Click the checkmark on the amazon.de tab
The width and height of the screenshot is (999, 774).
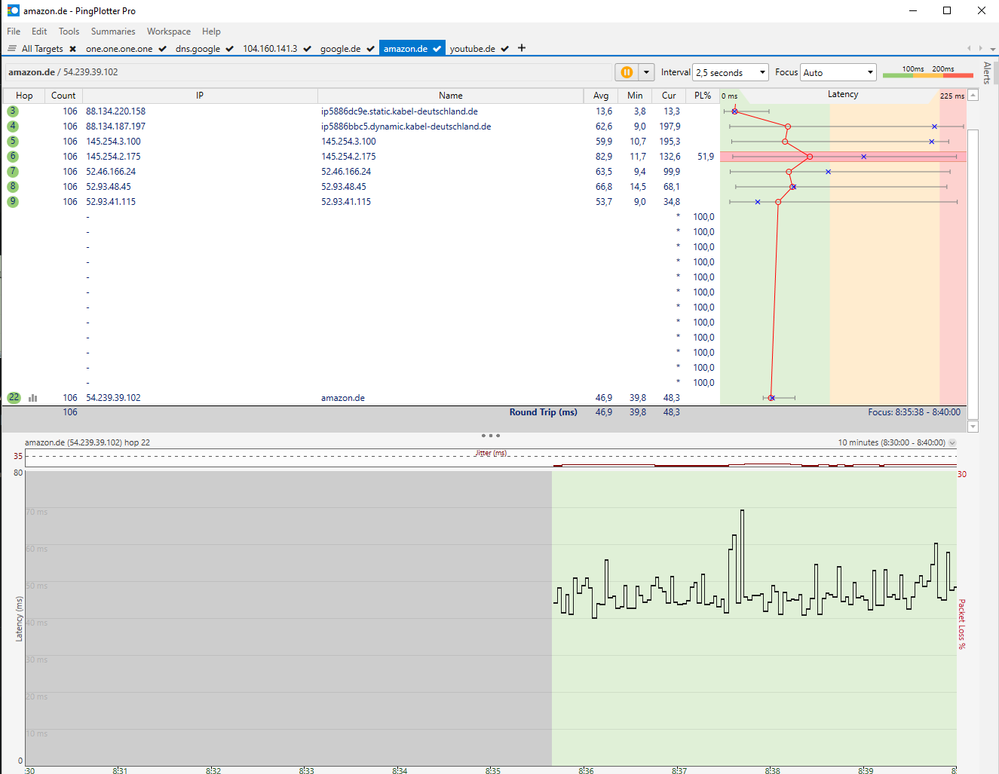coord(437,48)
